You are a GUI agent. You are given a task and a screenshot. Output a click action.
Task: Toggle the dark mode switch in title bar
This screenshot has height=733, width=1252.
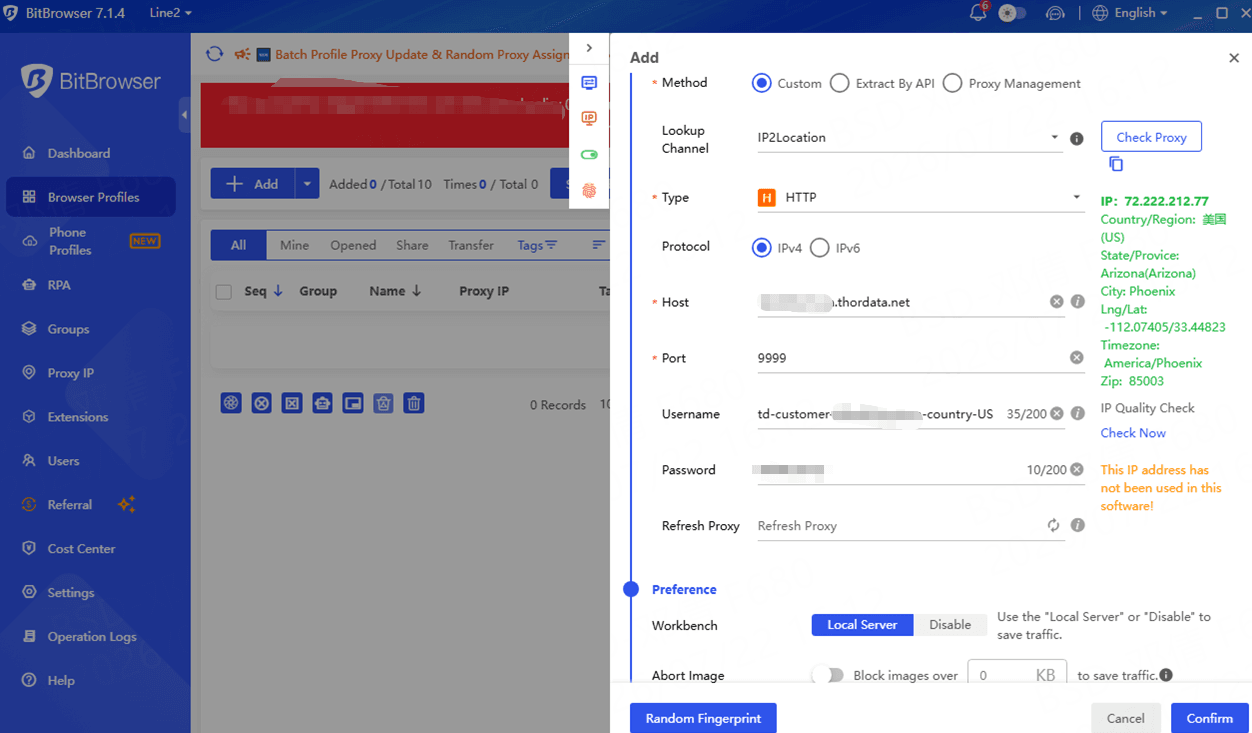click(1013, 13)
